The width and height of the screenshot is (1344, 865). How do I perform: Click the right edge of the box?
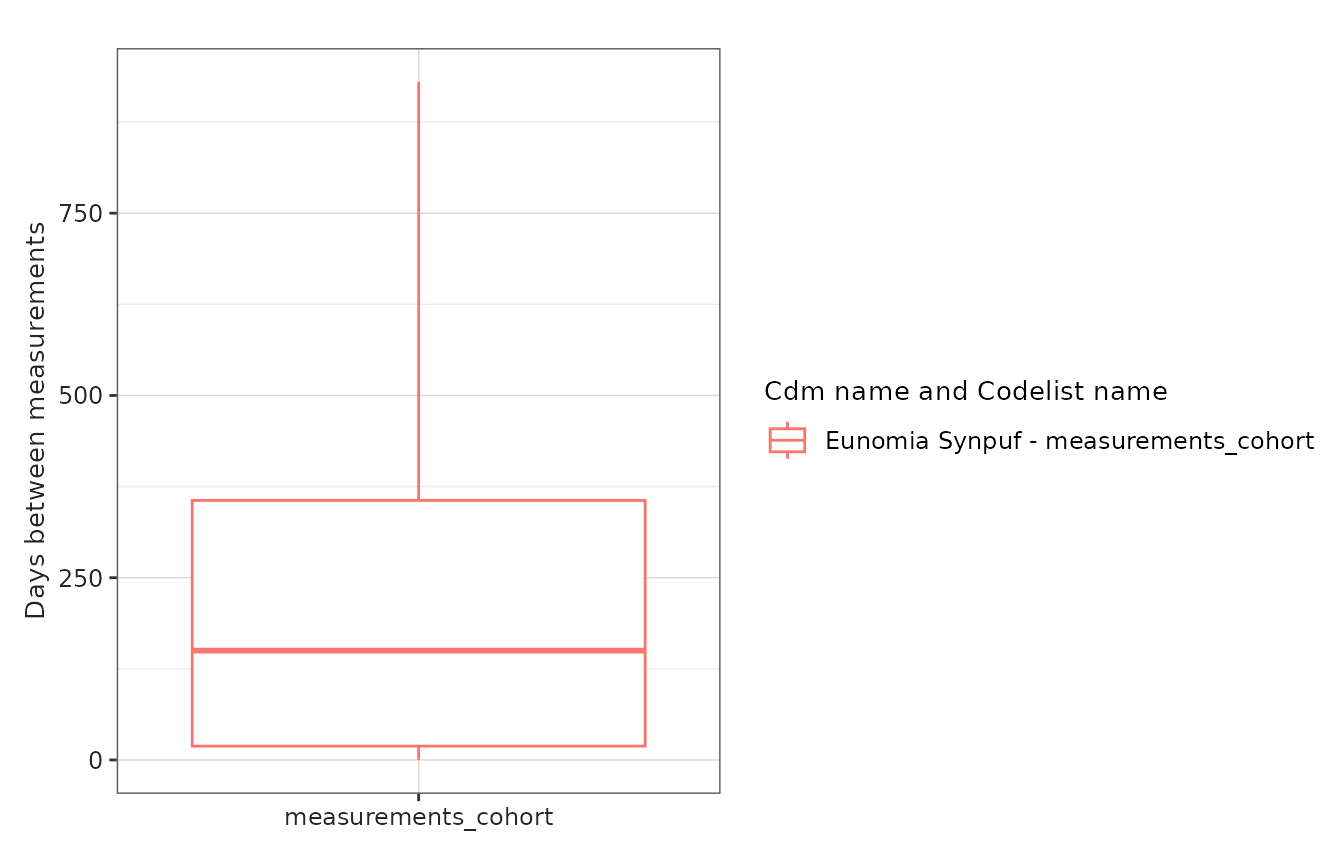(645, 623)
